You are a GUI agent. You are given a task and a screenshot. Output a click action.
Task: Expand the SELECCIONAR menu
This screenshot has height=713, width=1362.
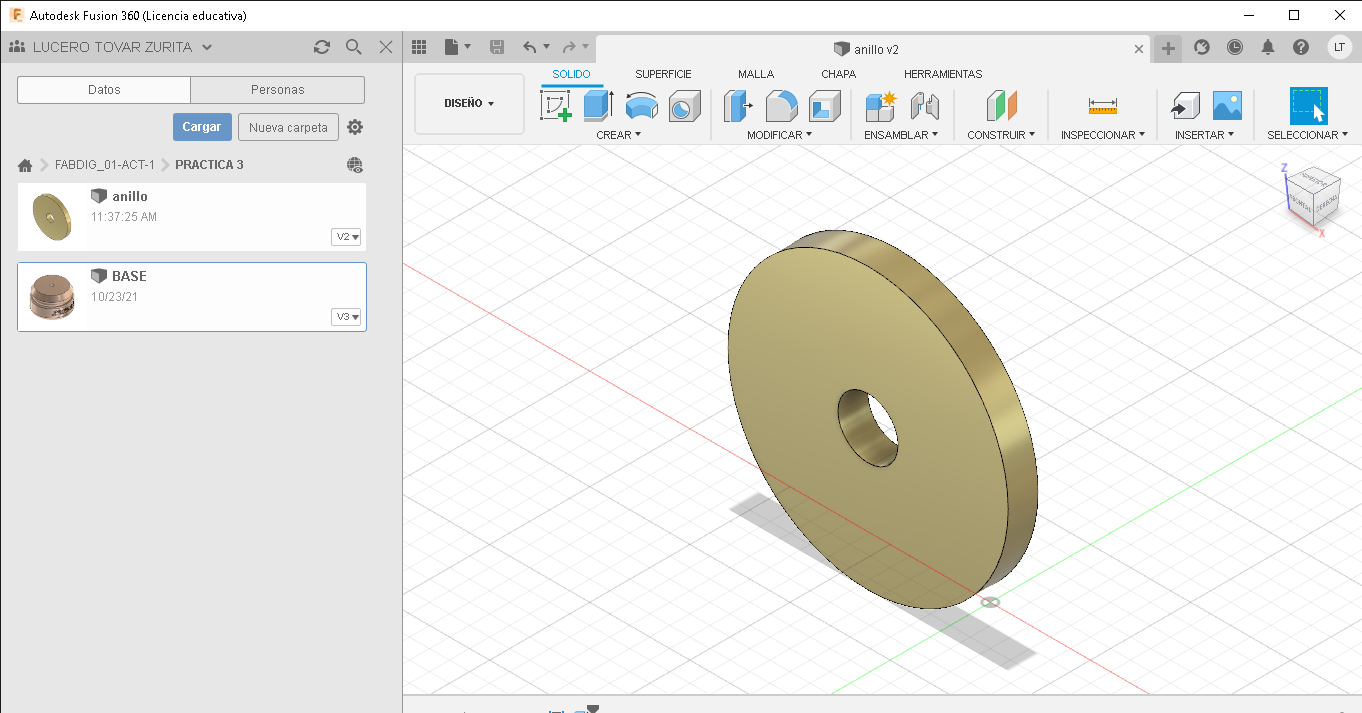click(x=1308, y=134)
